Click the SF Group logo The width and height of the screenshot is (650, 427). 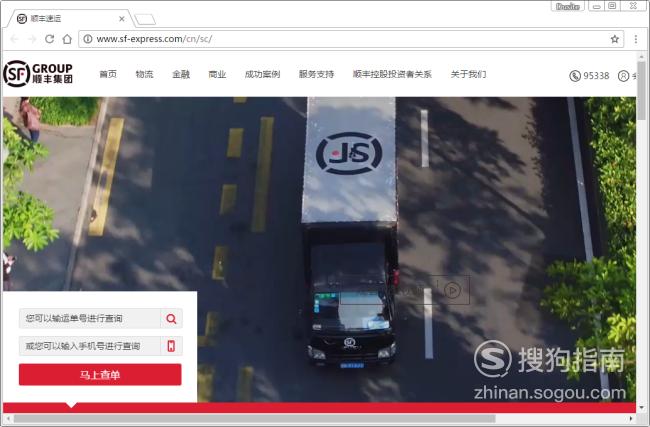(x=38, y=73)
